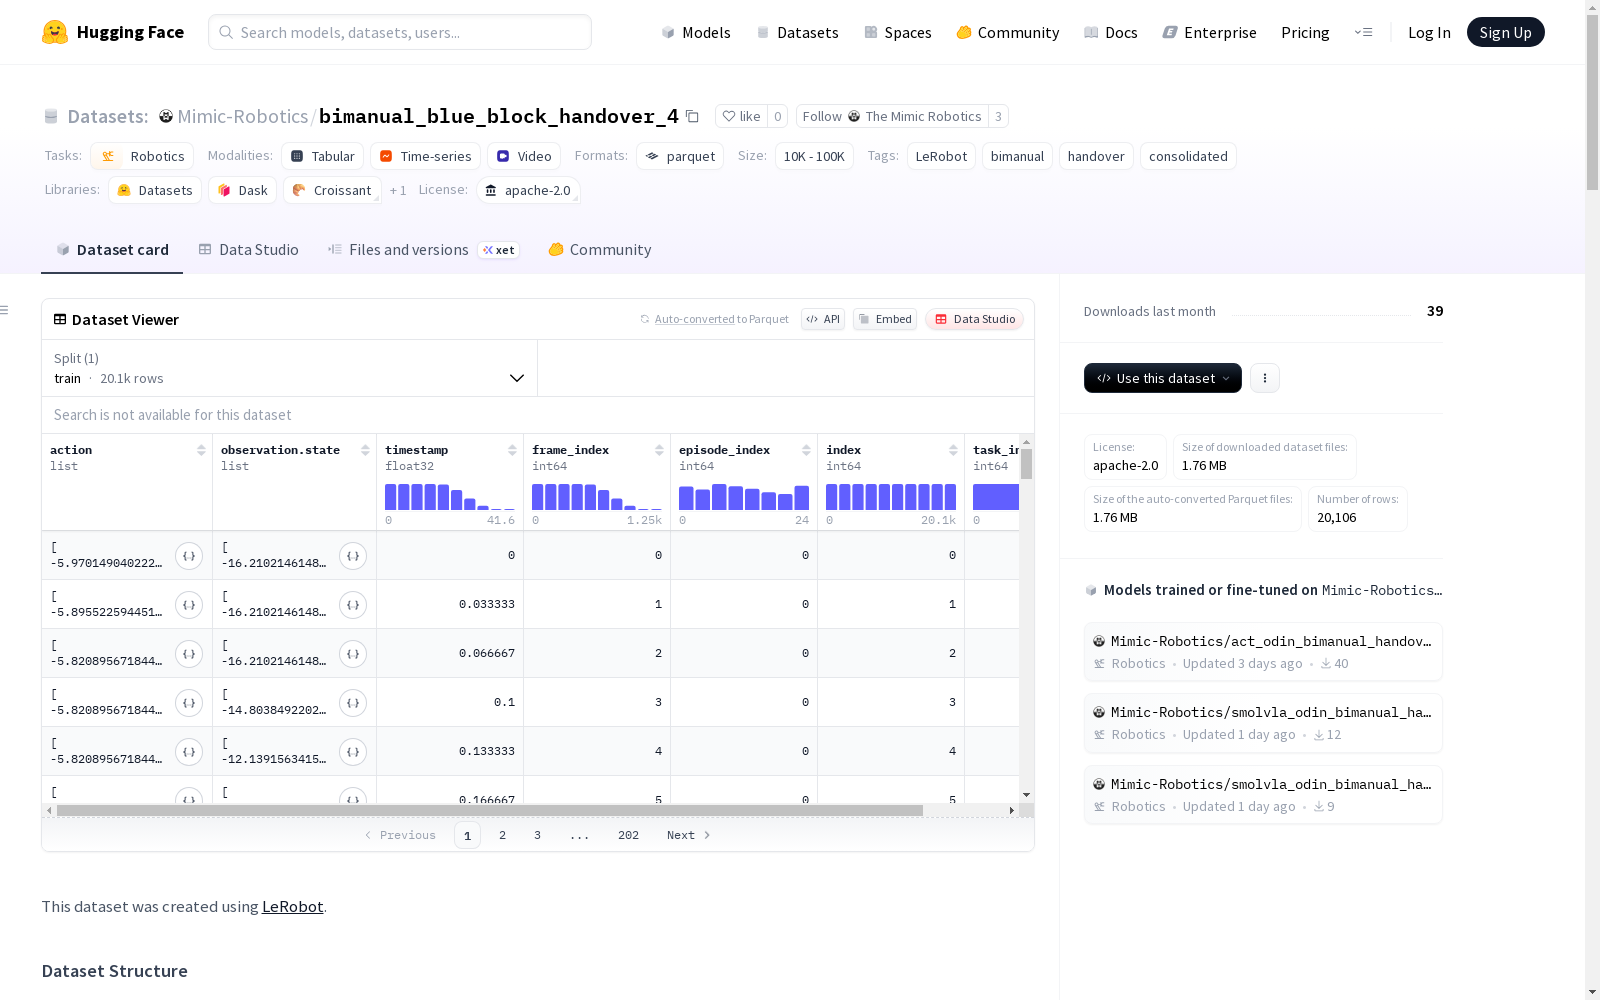Click the episode_index histogram range bars
The height and width of the screenshot is (1000, 1600).
coord(744,497)
